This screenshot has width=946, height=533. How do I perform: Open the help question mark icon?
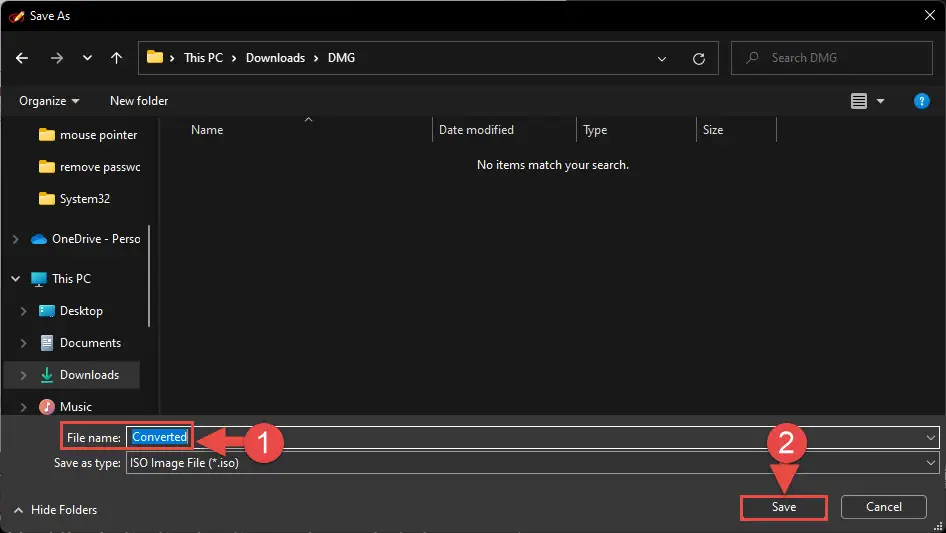tap(921, 101)
